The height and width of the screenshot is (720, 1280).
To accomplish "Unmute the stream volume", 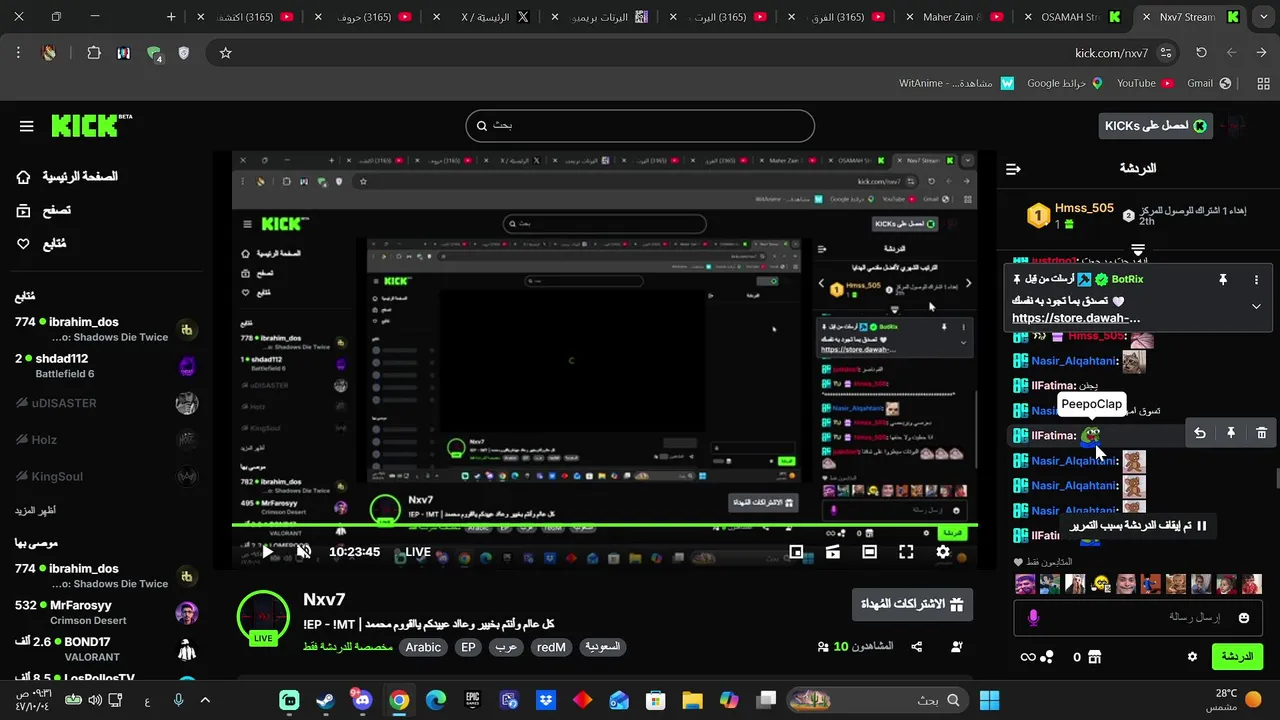I will pos(304,551).
